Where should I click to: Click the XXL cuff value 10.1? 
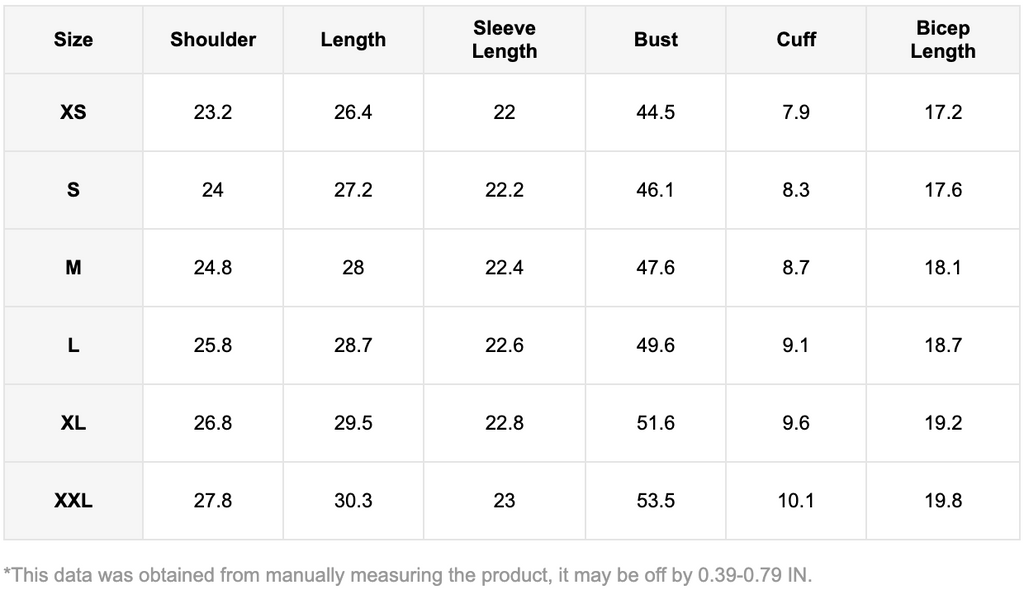(x=796, y=501)
